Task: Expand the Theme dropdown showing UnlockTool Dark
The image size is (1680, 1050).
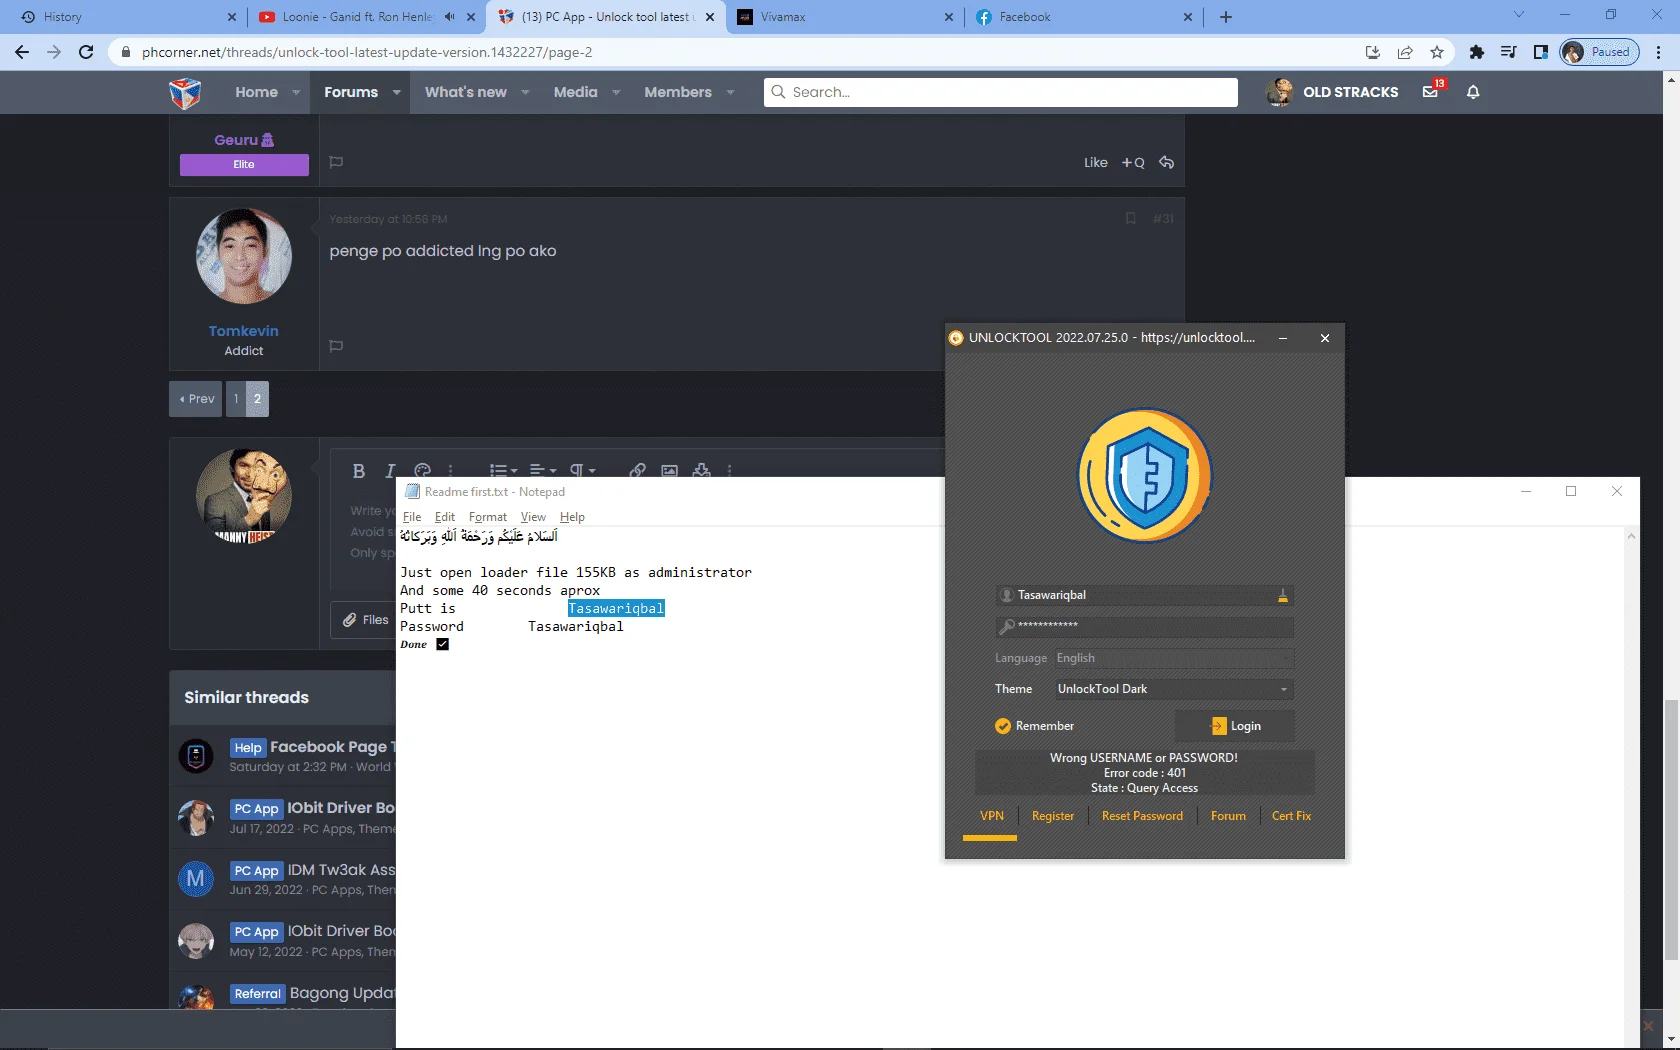Action: (1173, 689)
